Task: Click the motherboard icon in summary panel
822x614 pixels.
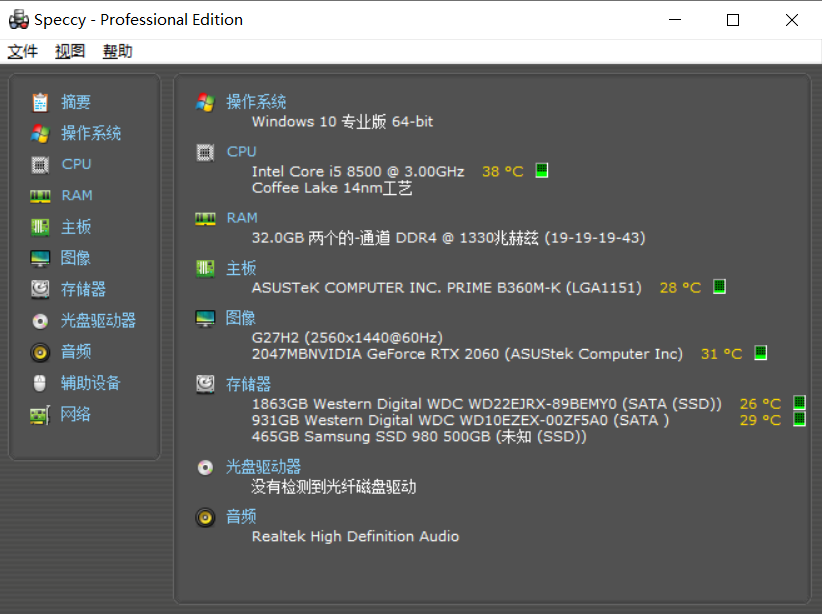Action: 205,268
